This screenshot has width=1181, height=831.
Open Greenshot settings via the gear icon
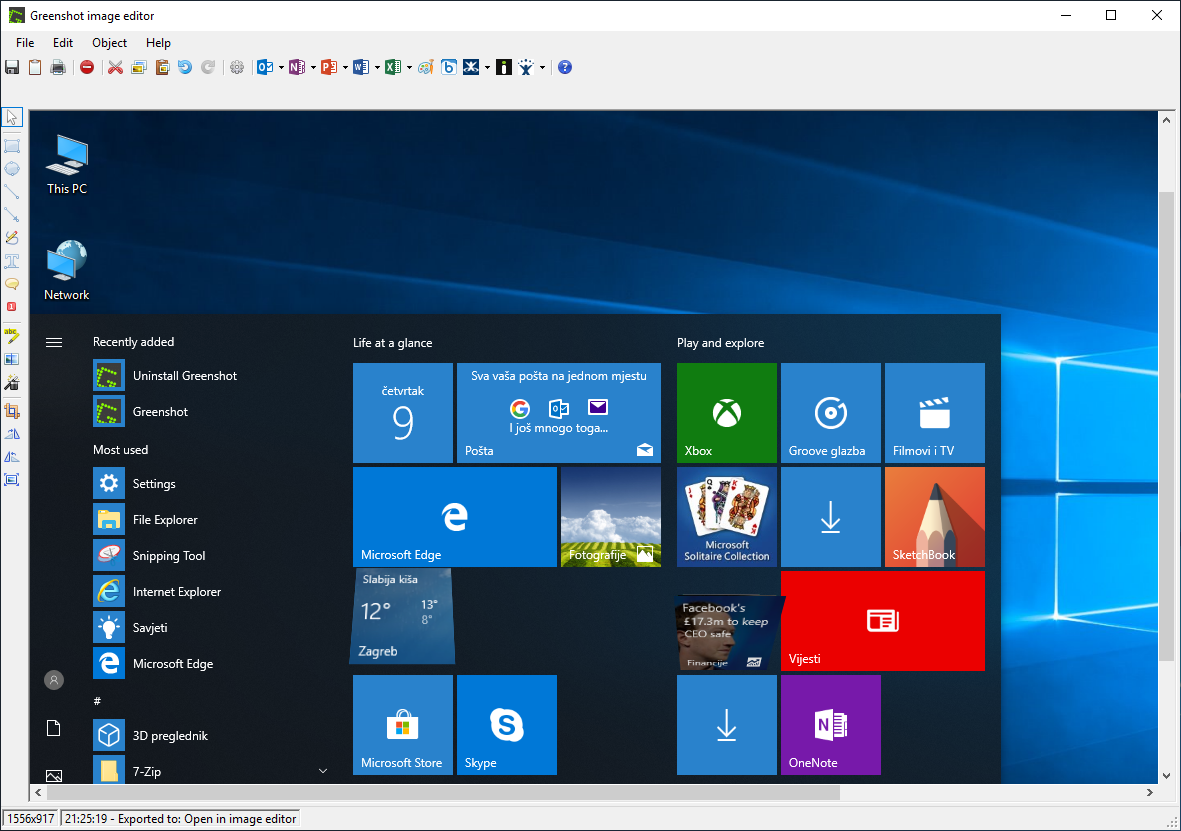[x=237, y=67]
